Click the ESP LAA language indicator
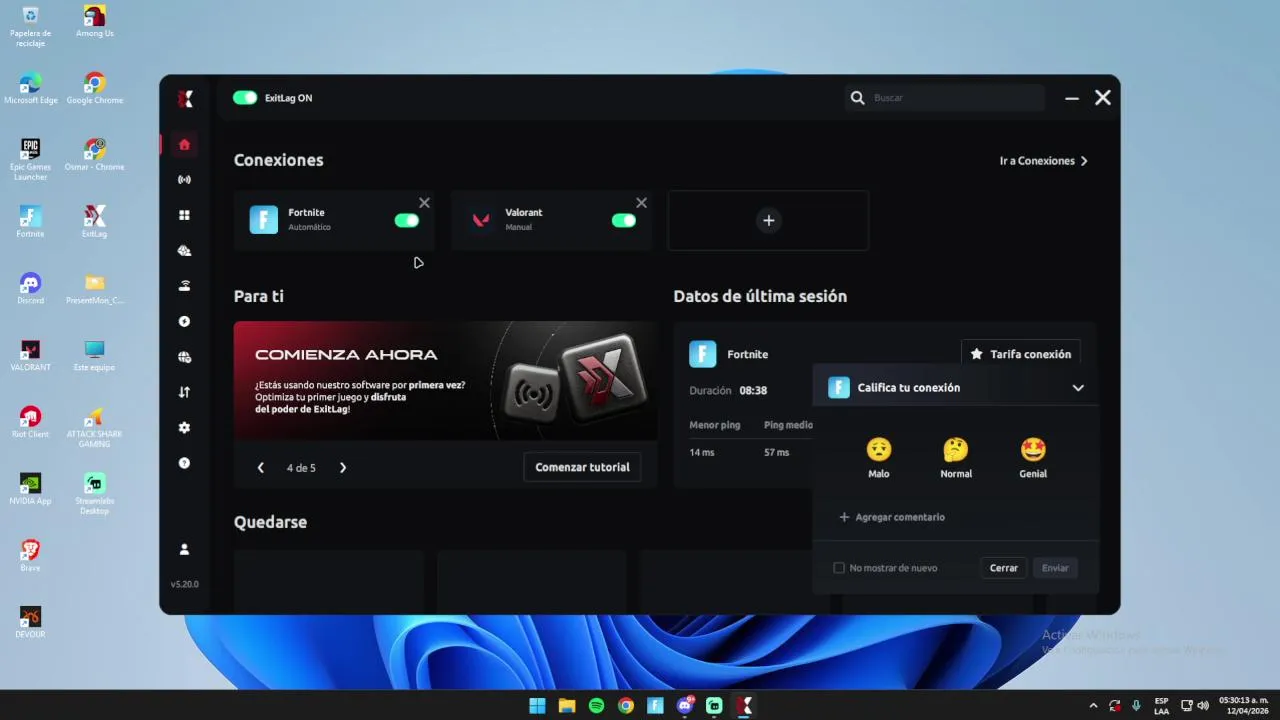1280x720 pixels. (x=1161, y=706)
